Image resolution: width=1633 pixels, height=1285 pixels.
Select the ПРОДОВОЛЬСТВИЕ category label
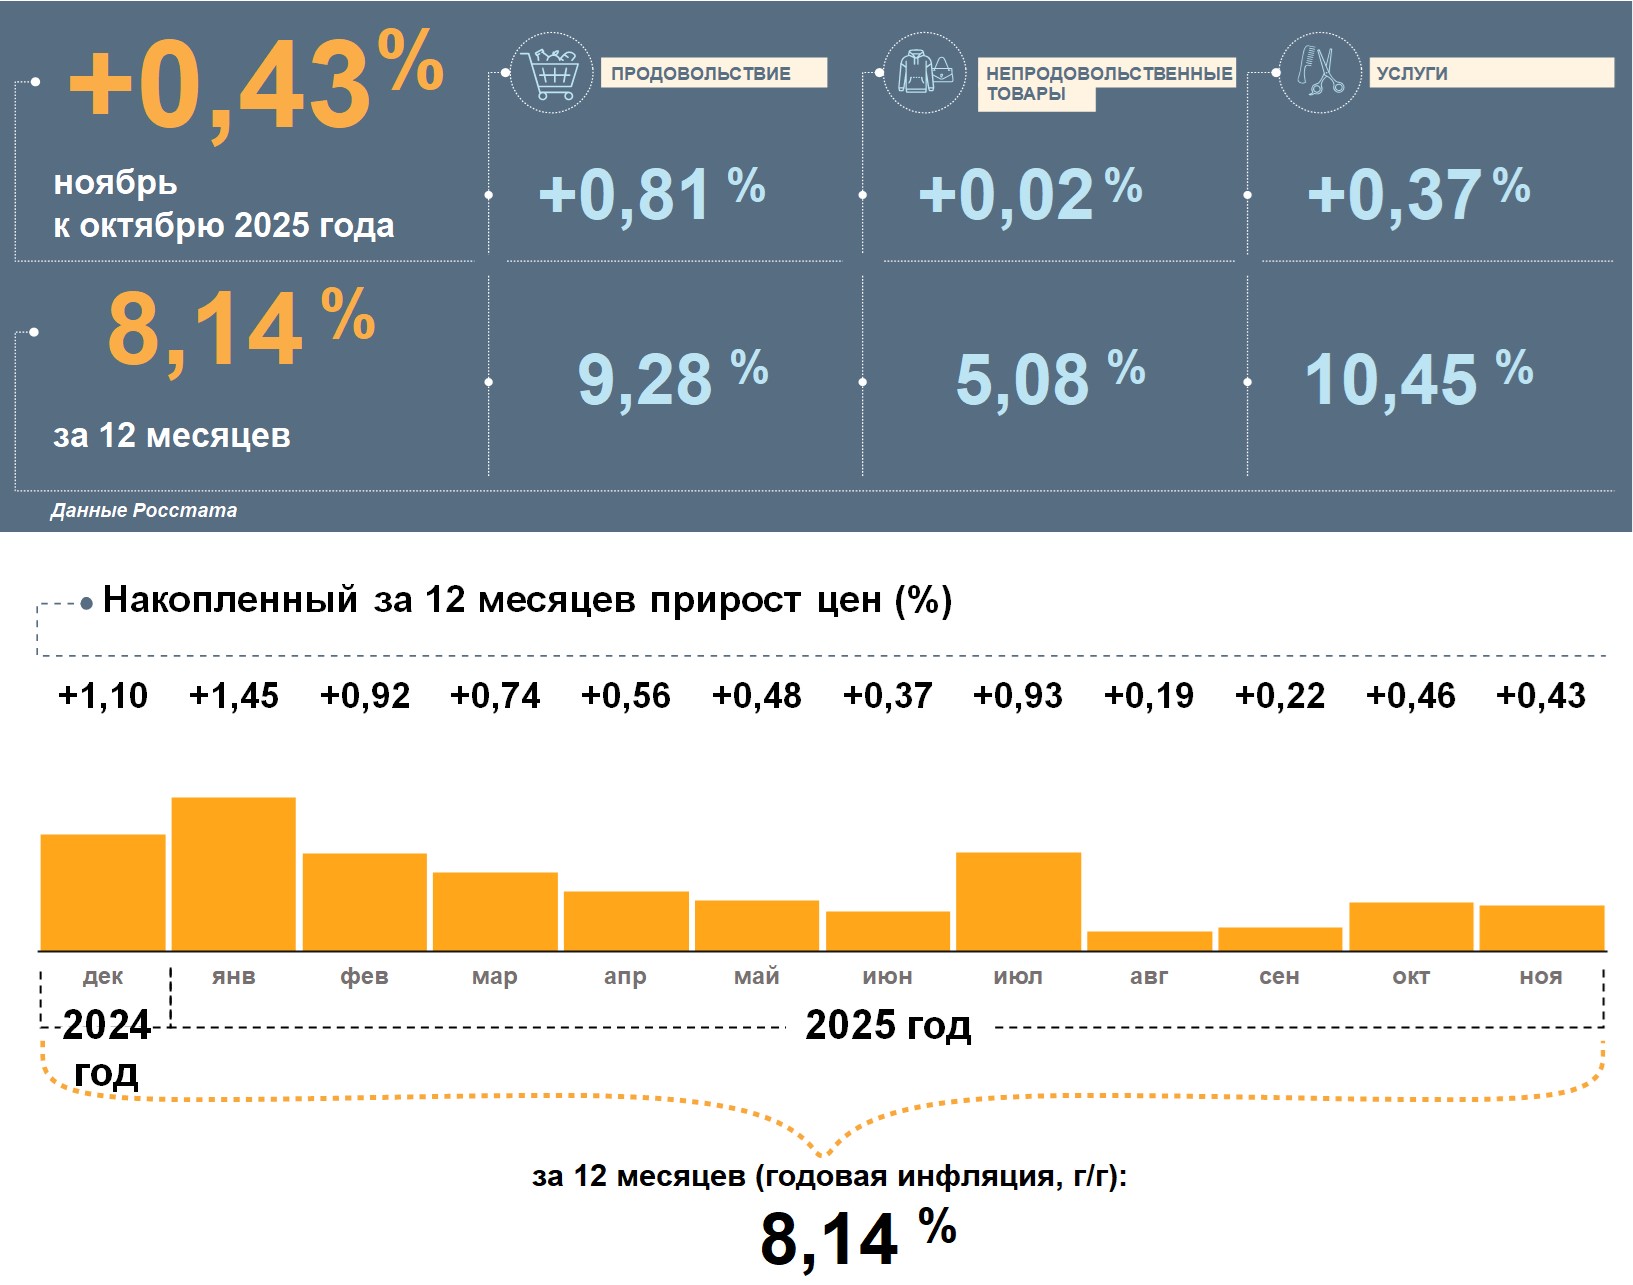[x=713, y=73]
